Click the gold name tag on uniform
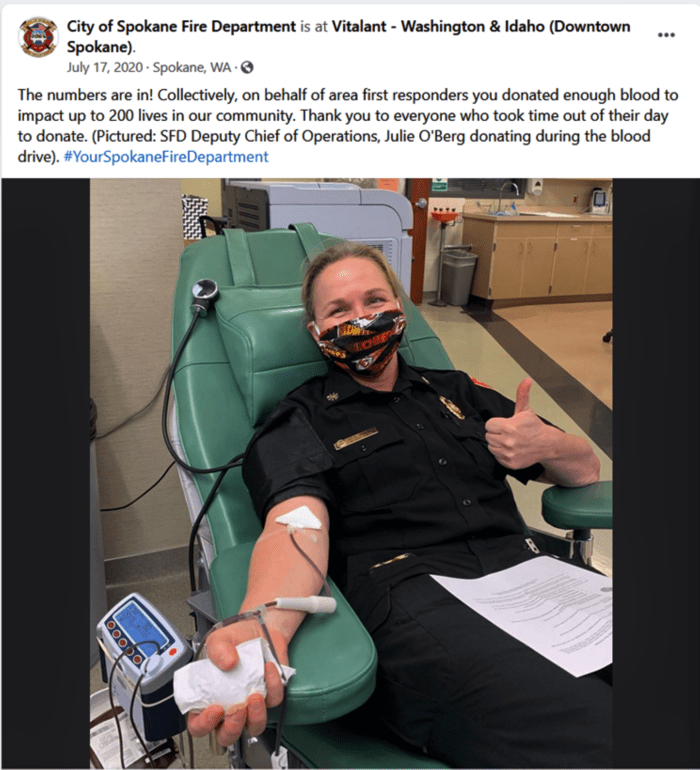 pos(356,439)
